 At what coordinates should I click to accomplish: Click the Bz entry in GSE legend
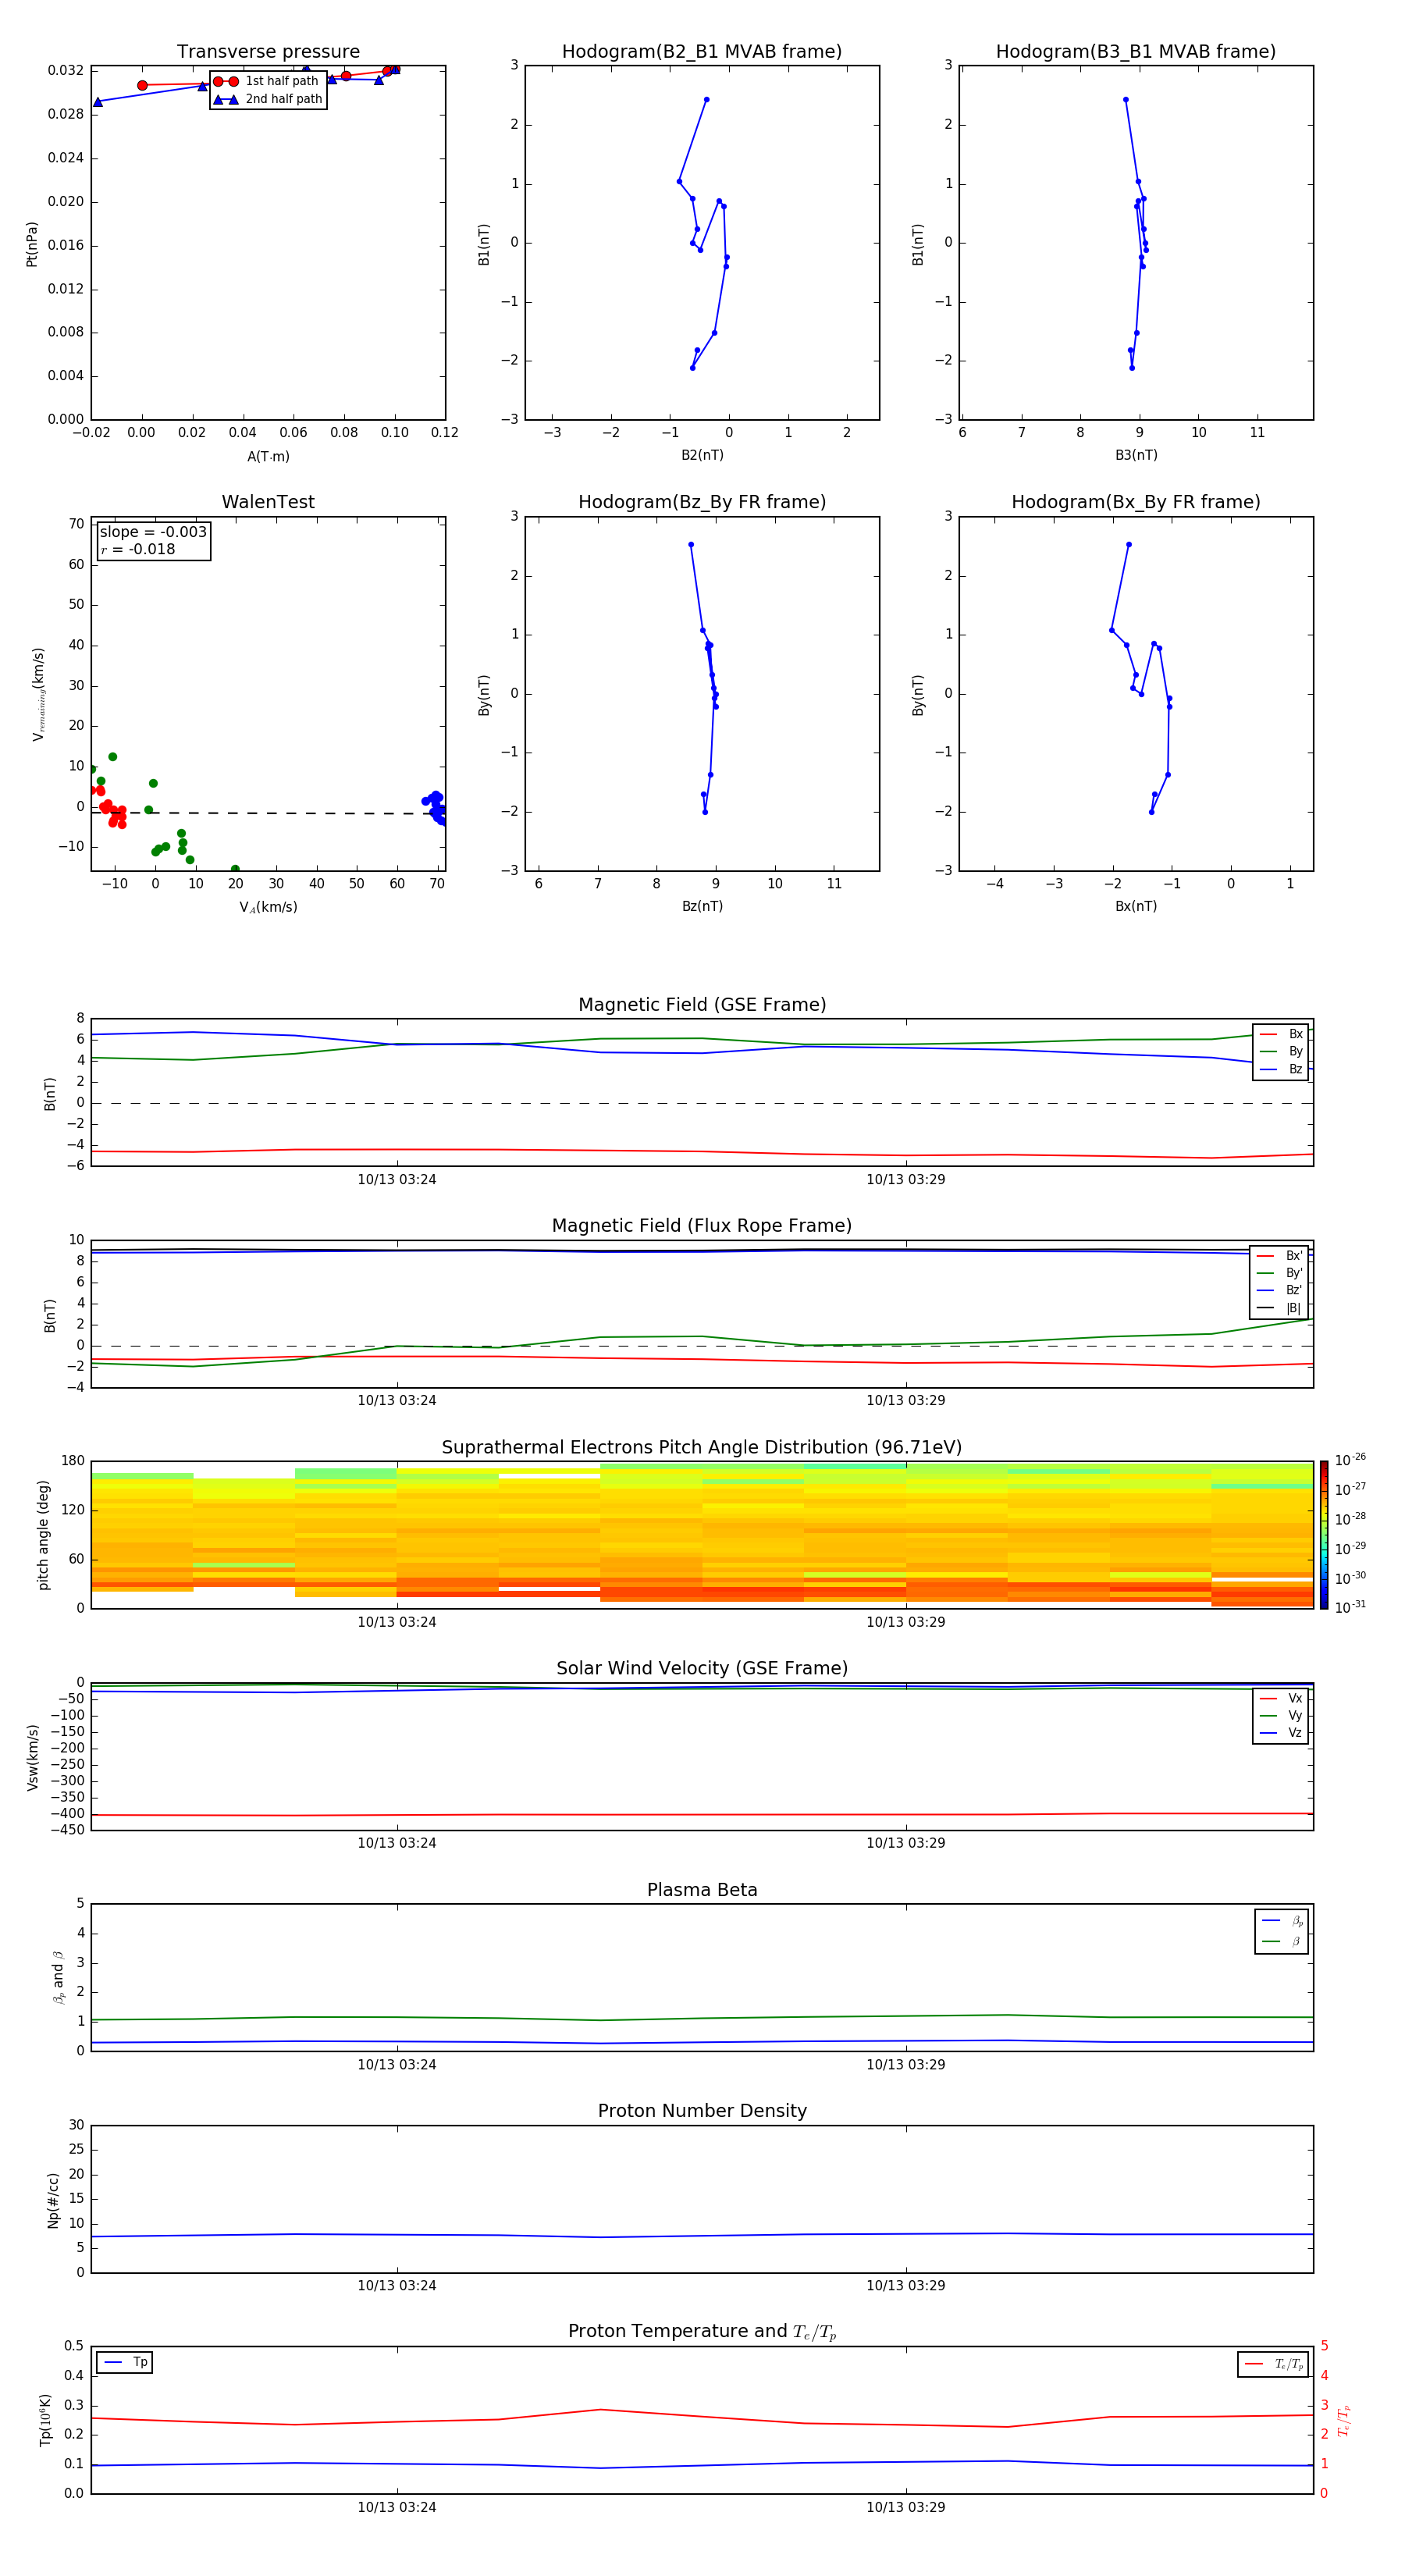coord(1282,1070)
